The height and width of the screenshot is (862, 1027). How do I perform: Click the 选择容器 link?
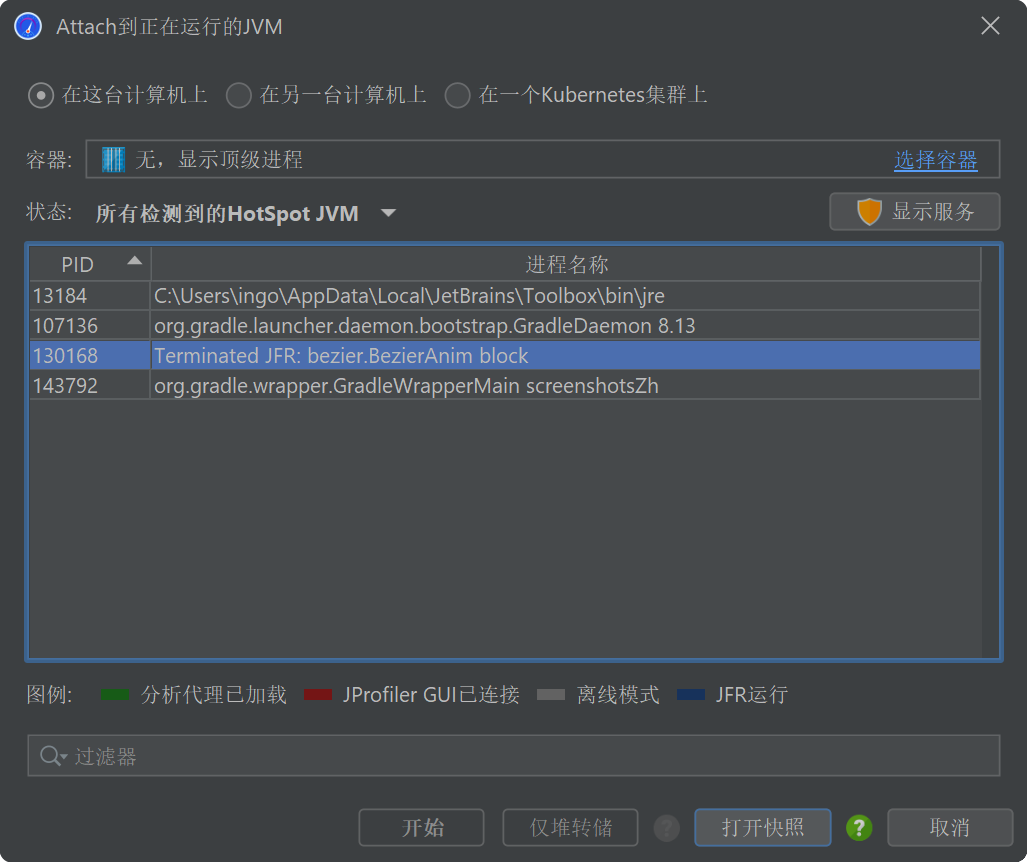935,160
